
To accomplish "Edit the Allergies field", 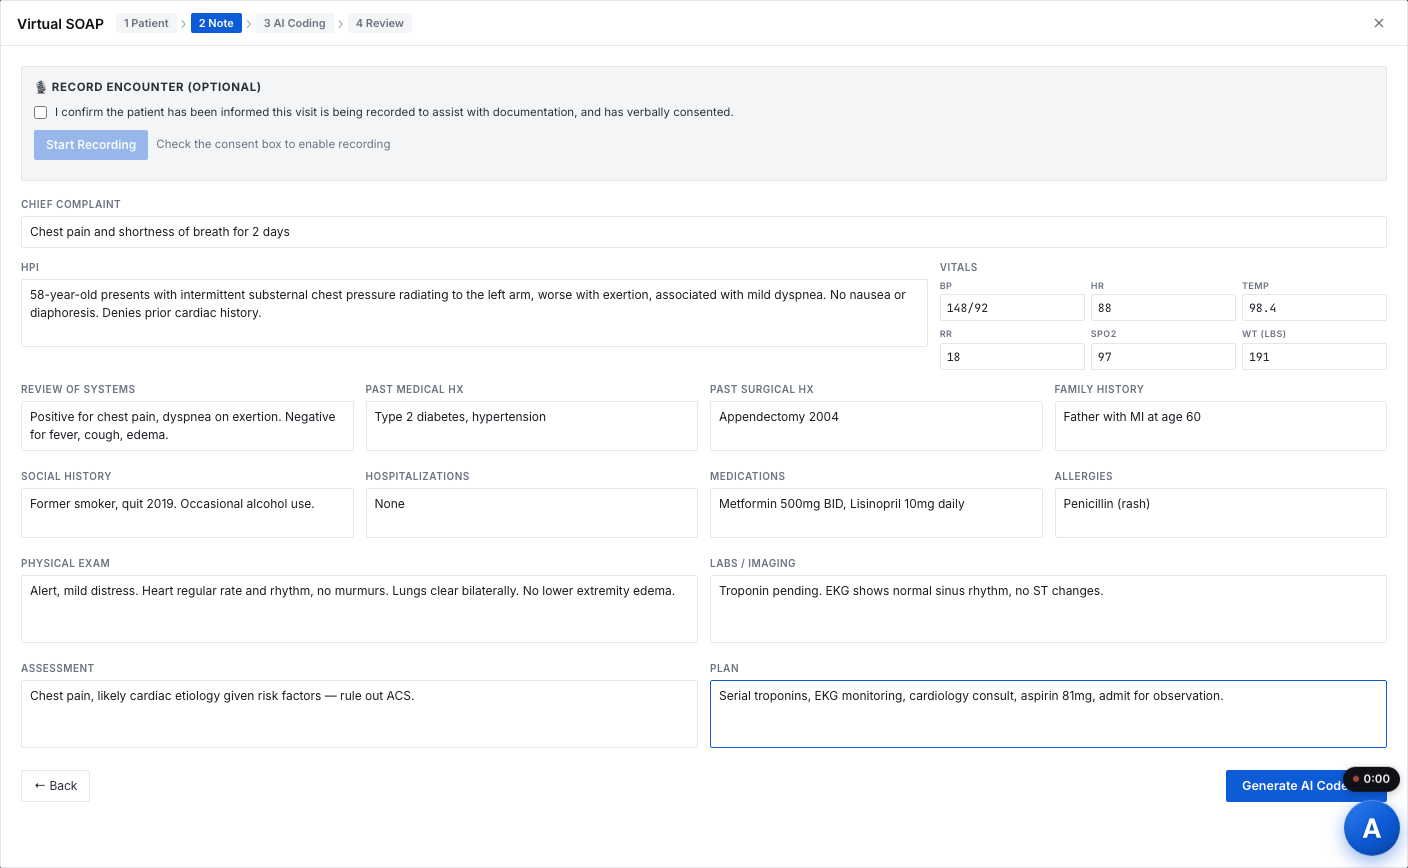I will pos(1221,513).
